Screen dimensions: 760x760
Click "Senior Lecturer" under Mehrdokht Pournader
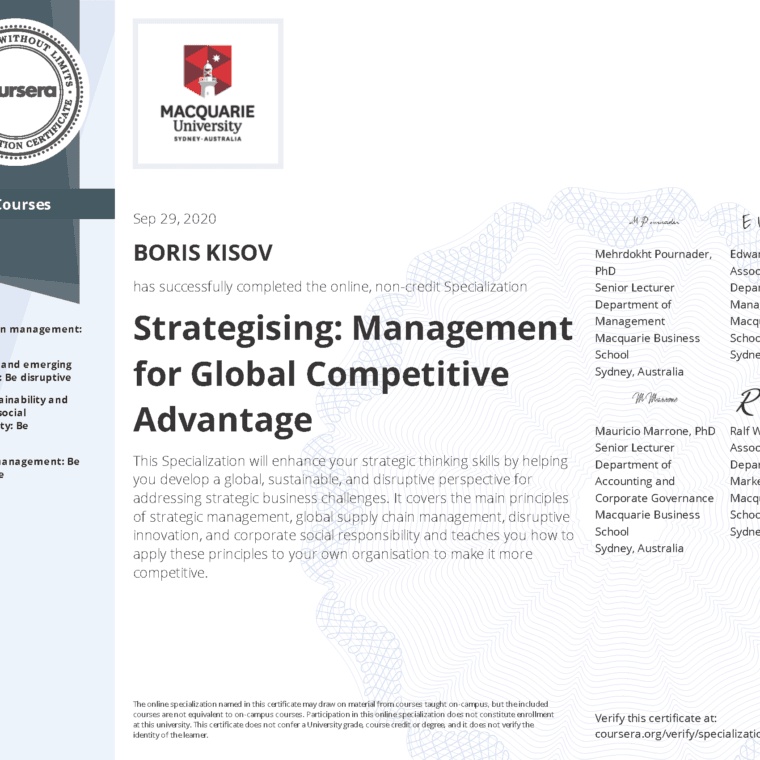pyautogui.click(x=634, y=288)
